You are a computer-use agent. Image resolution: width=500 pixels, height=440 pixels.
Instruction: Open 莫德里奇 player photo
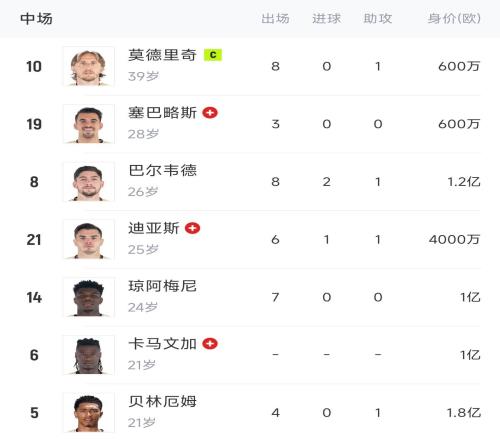(x=89, y=66)
